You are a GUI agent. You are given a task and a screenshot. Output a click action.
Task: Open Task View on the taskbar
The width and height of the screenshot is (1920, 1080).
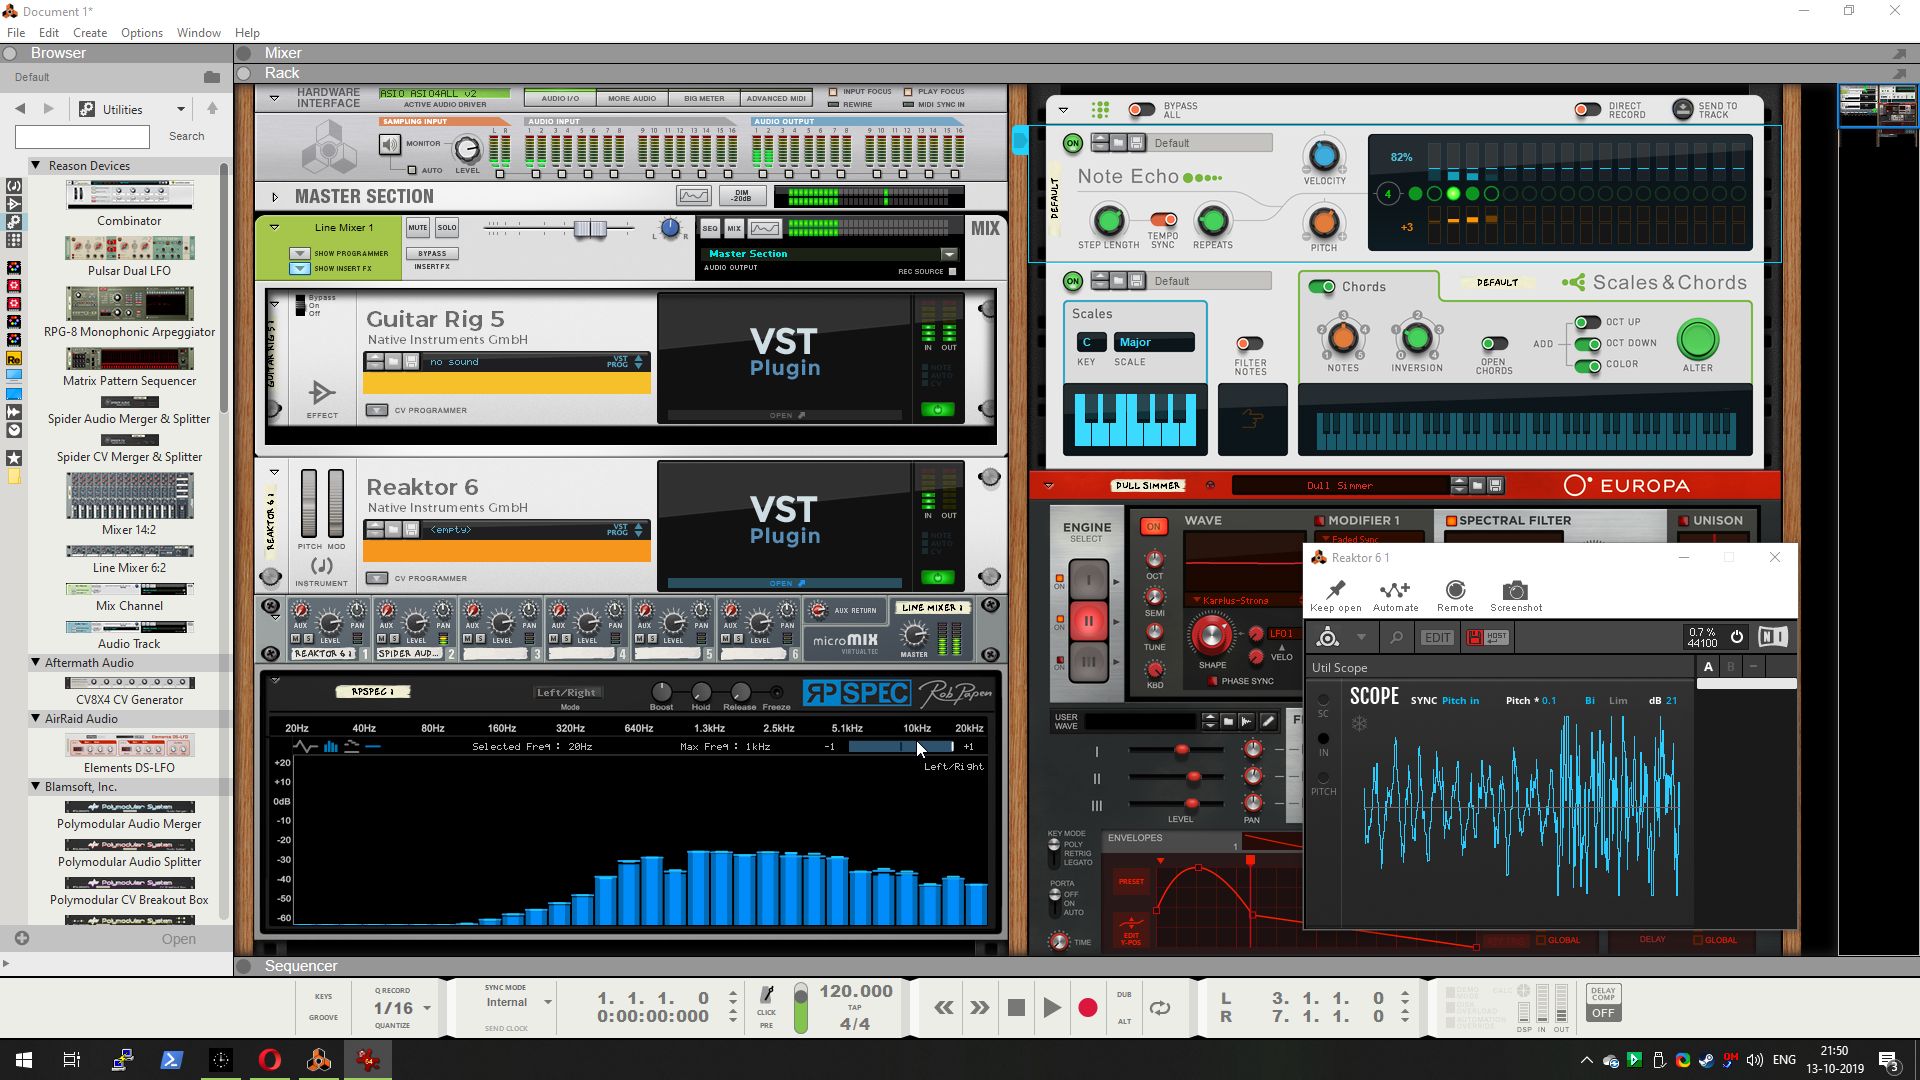[x=72, y=1060]
